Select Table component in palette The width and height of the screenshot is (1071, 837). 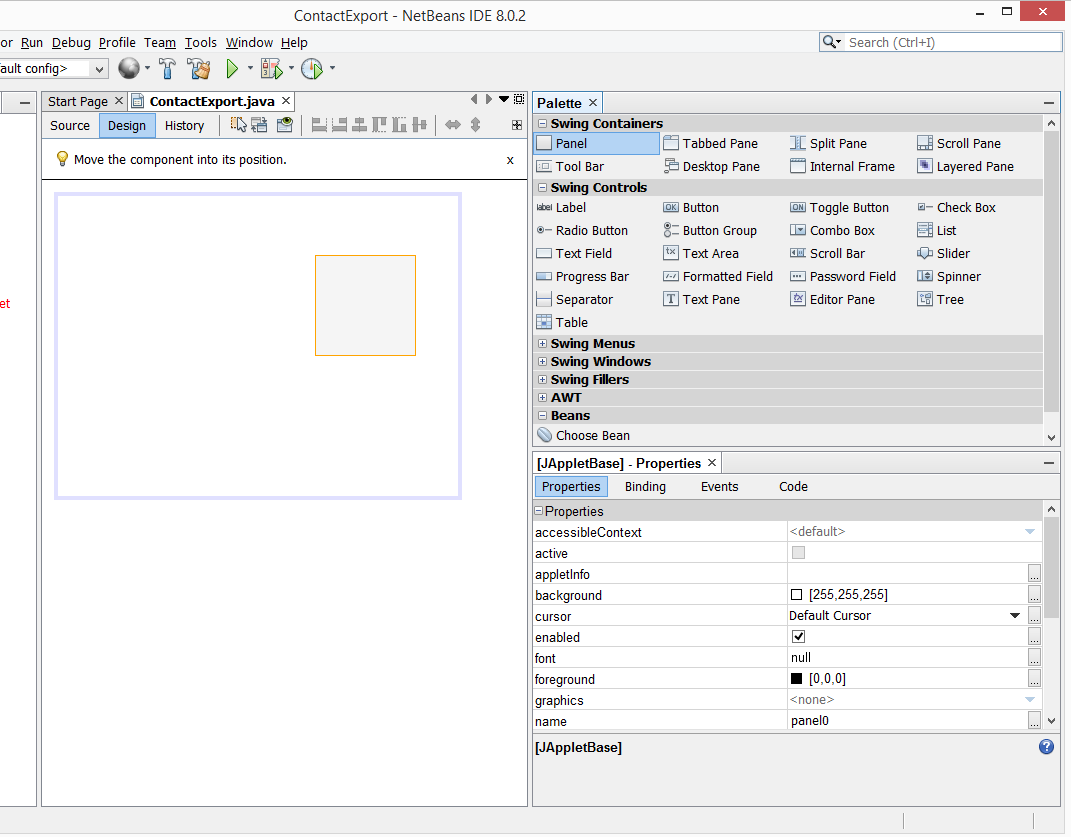tap(571, 322)
